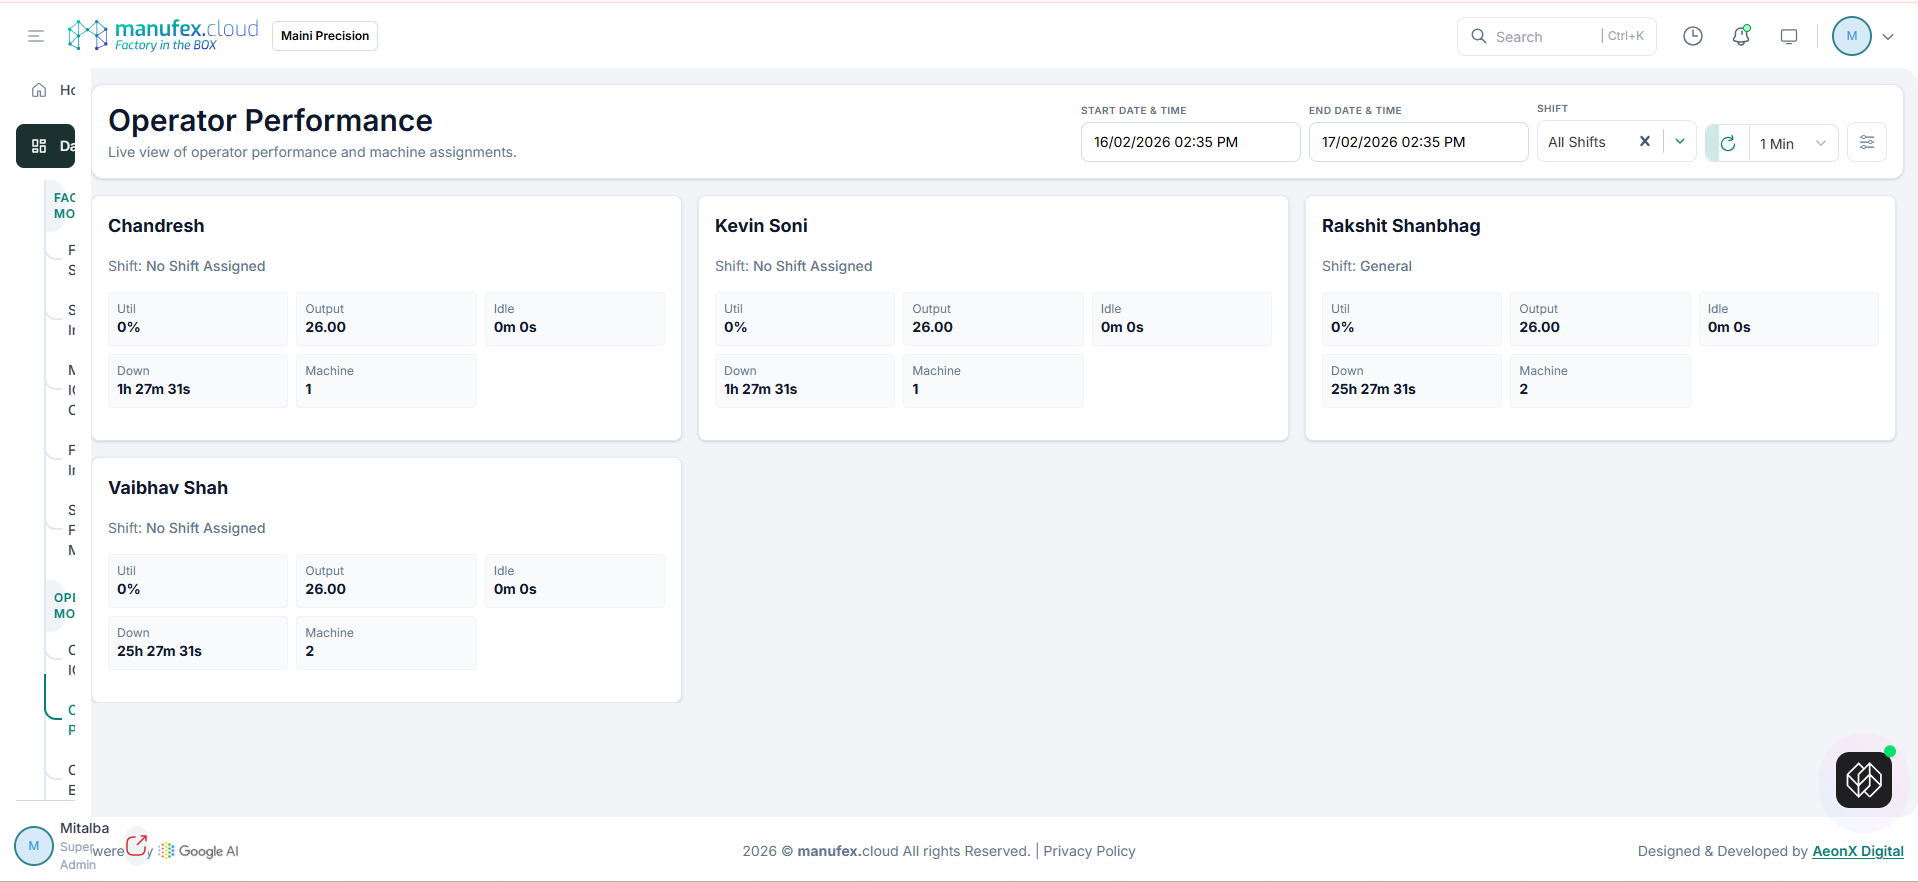Select the Dashboard sidebar menu item
Screen dimensions: 1918x882
[46, 146]
